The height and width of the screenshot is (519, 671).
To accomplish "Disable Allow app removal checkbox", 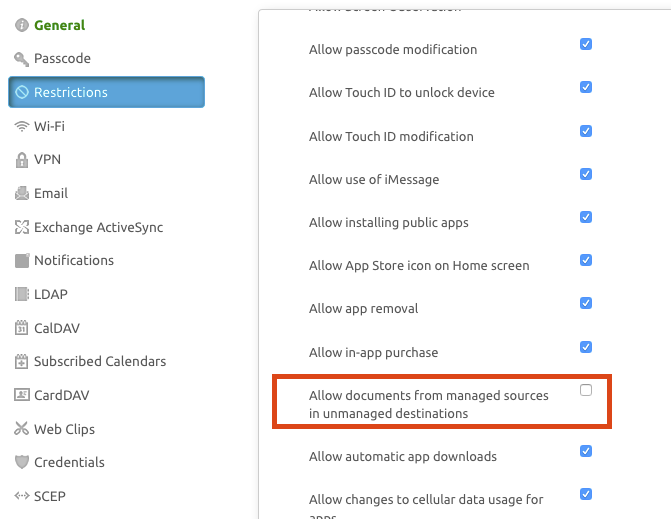I will click(586, 303).
